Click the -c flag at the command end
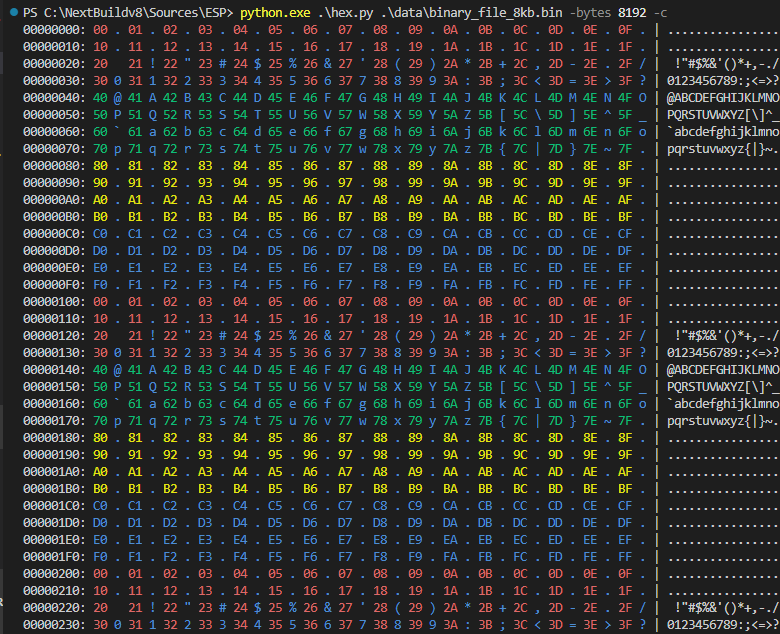The height and width of the screenshot is (634, 780). [x=660, y=13]
